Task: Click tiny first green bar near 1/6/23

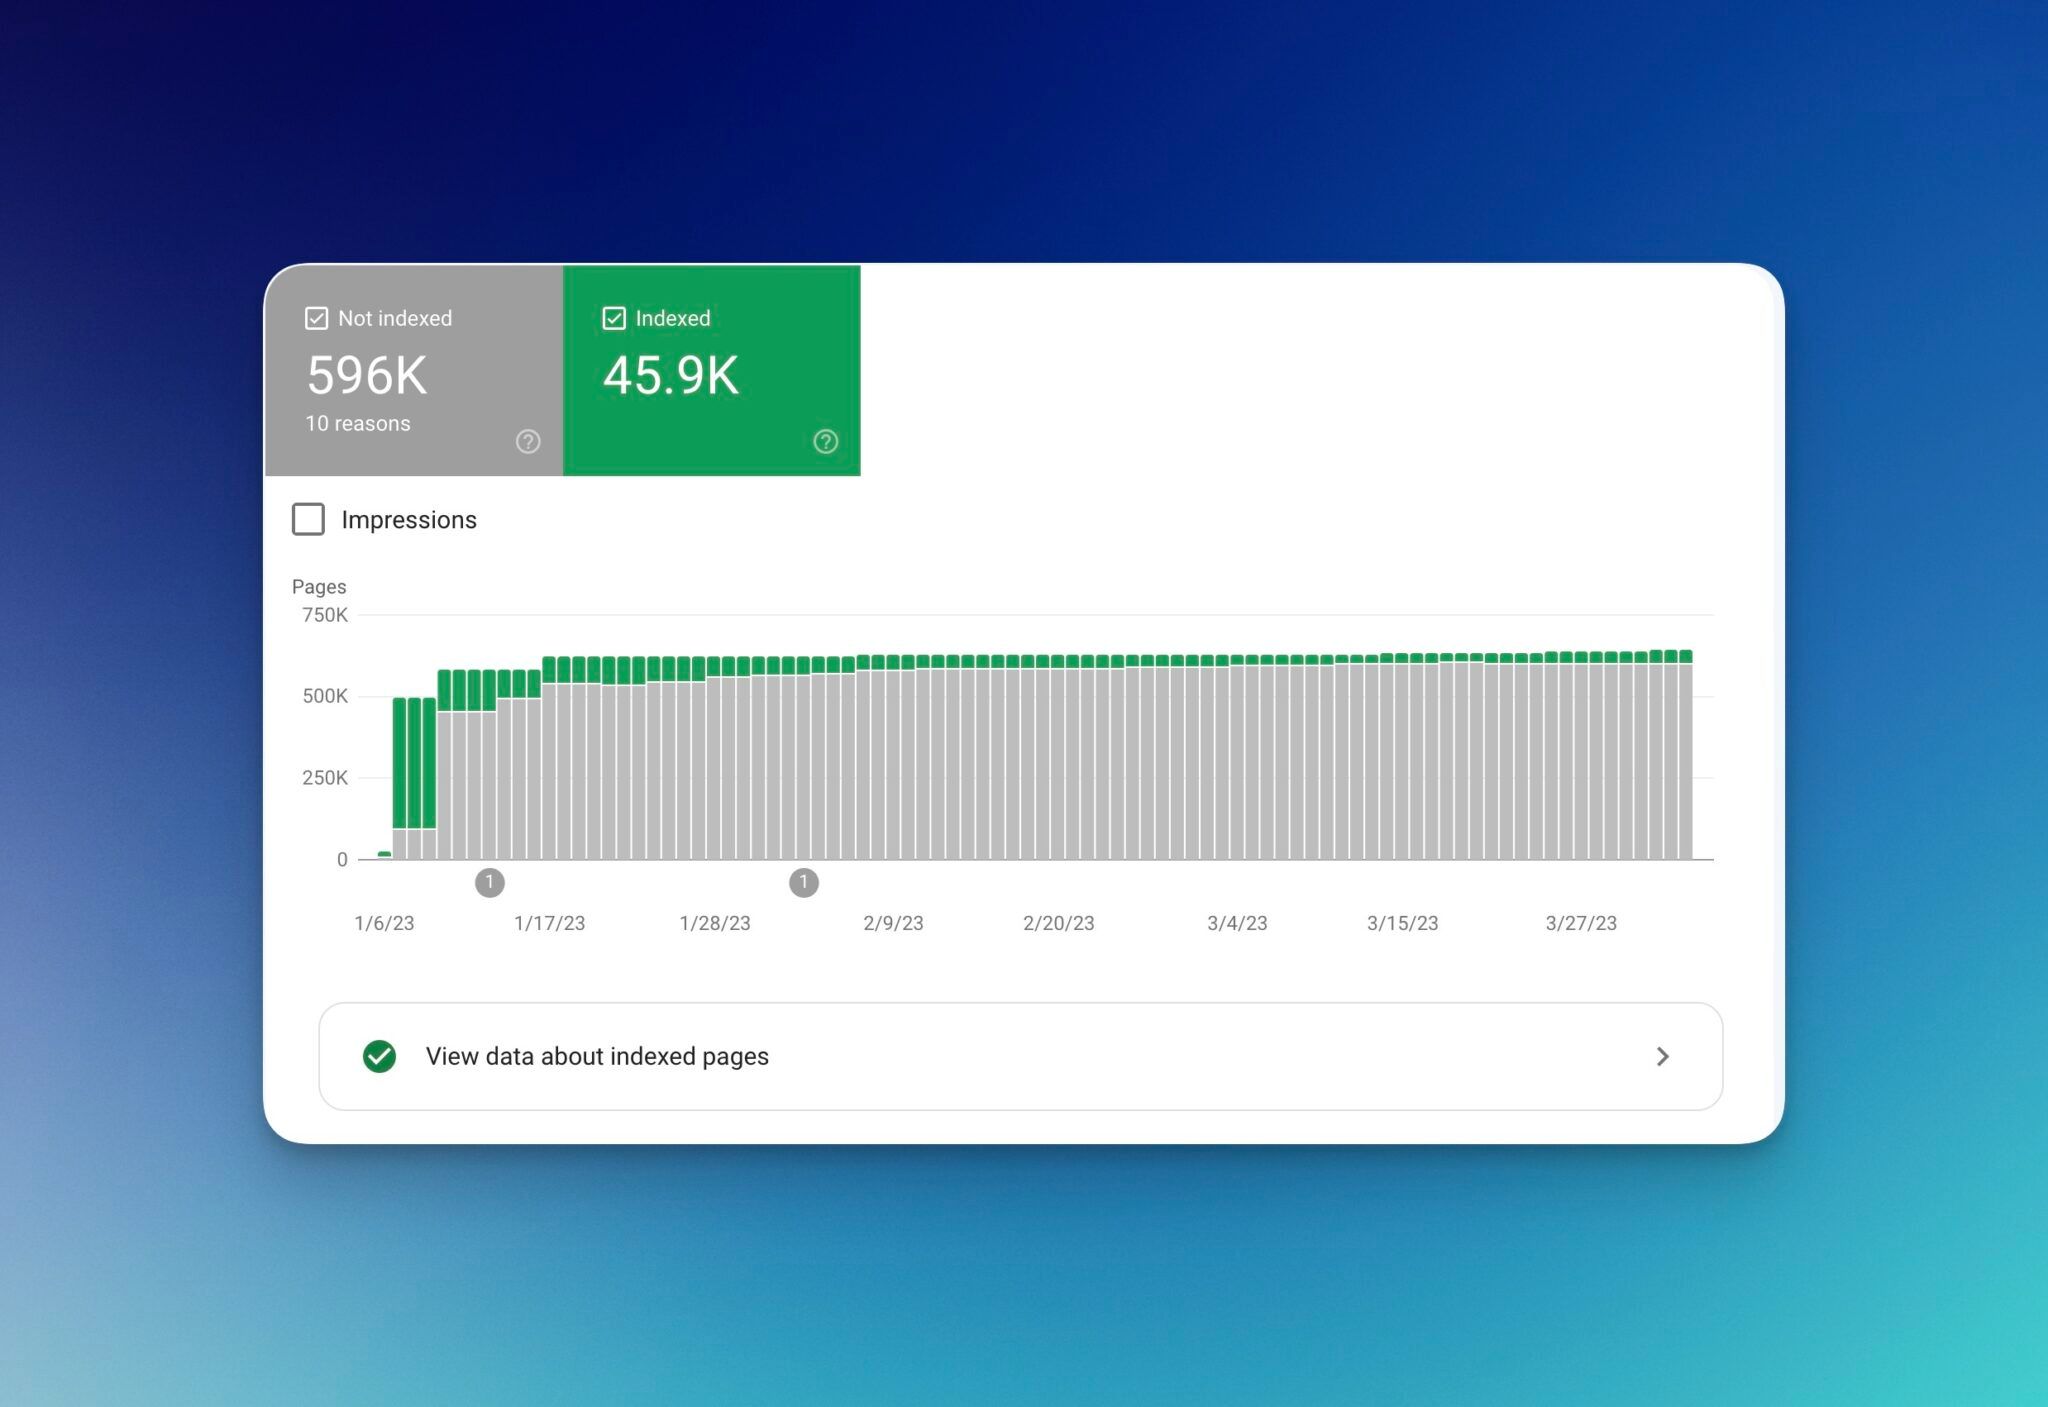Action: [384, 854]
